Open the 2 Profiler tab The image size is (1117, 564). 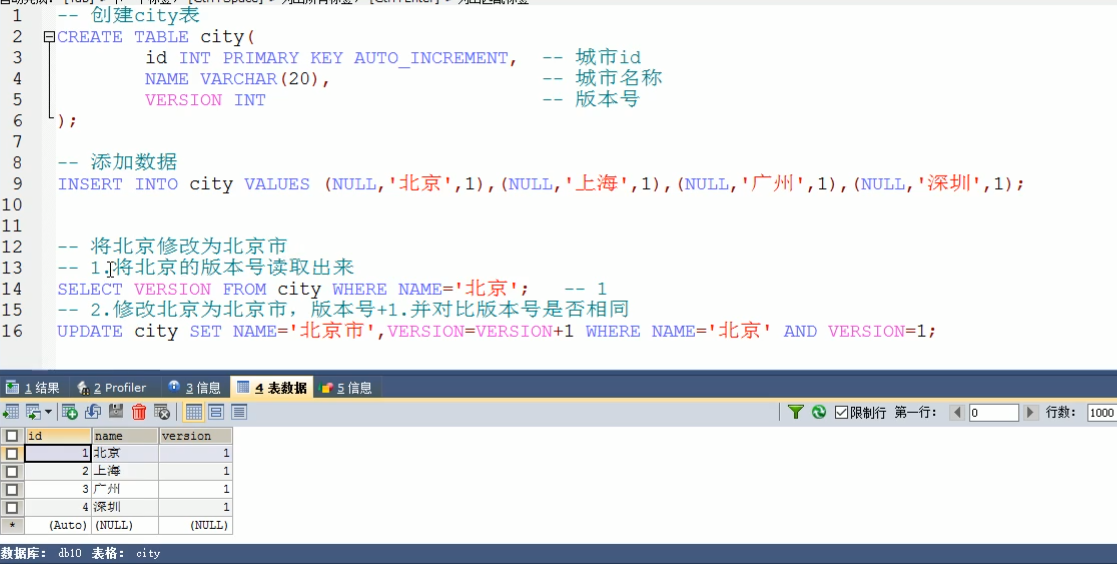pyautogui.click(x=111, y=387)
